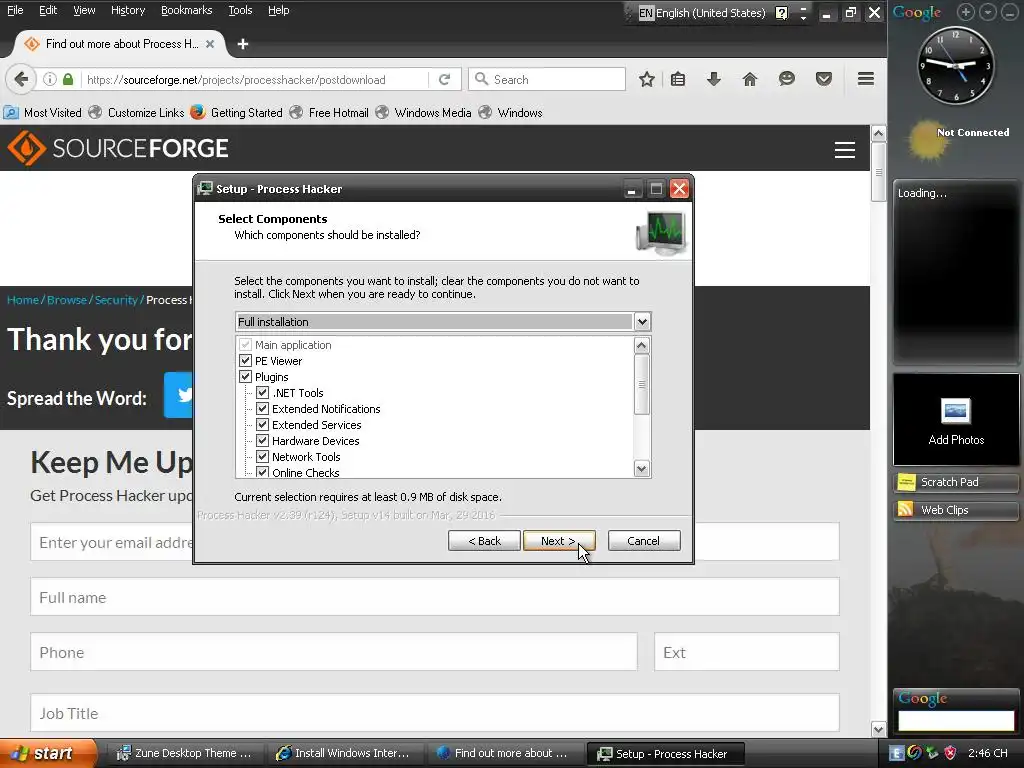Uncheck Network Tools plugin
1024x768 pixels.
(263, 456)
